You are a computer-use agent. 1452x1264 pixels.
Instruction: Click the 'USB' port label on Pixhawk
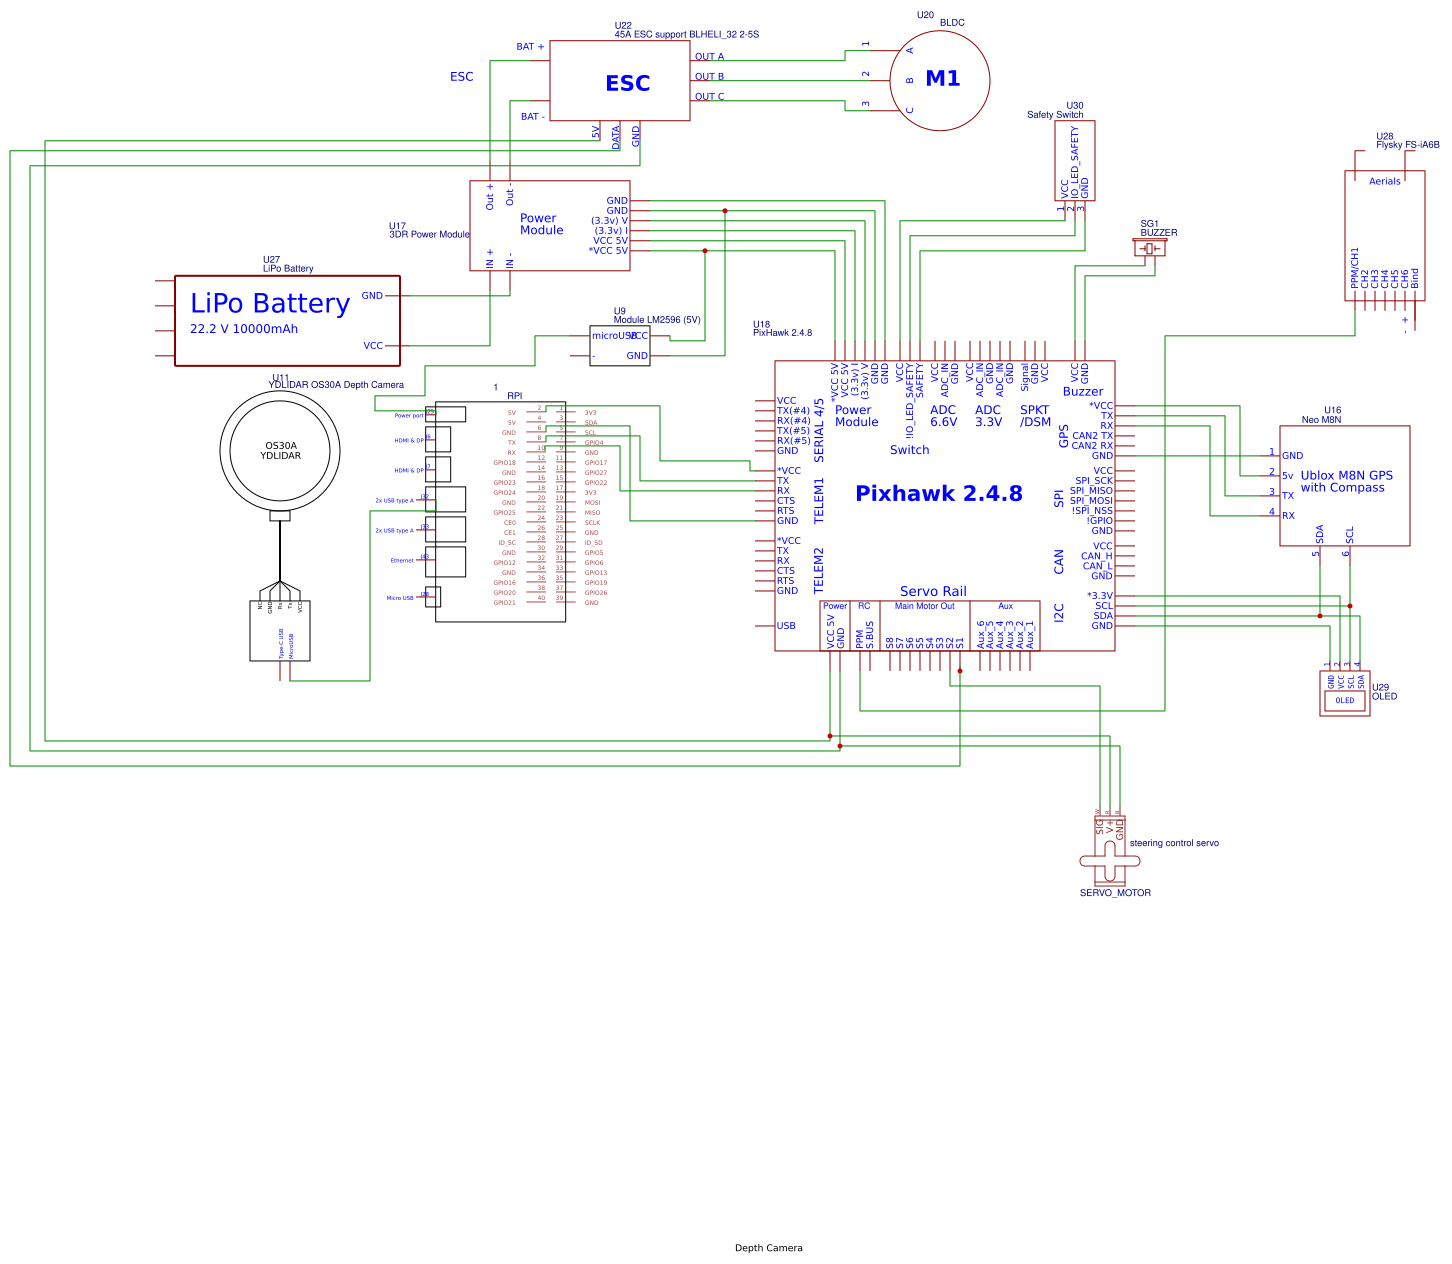click(x=786, y=626)
